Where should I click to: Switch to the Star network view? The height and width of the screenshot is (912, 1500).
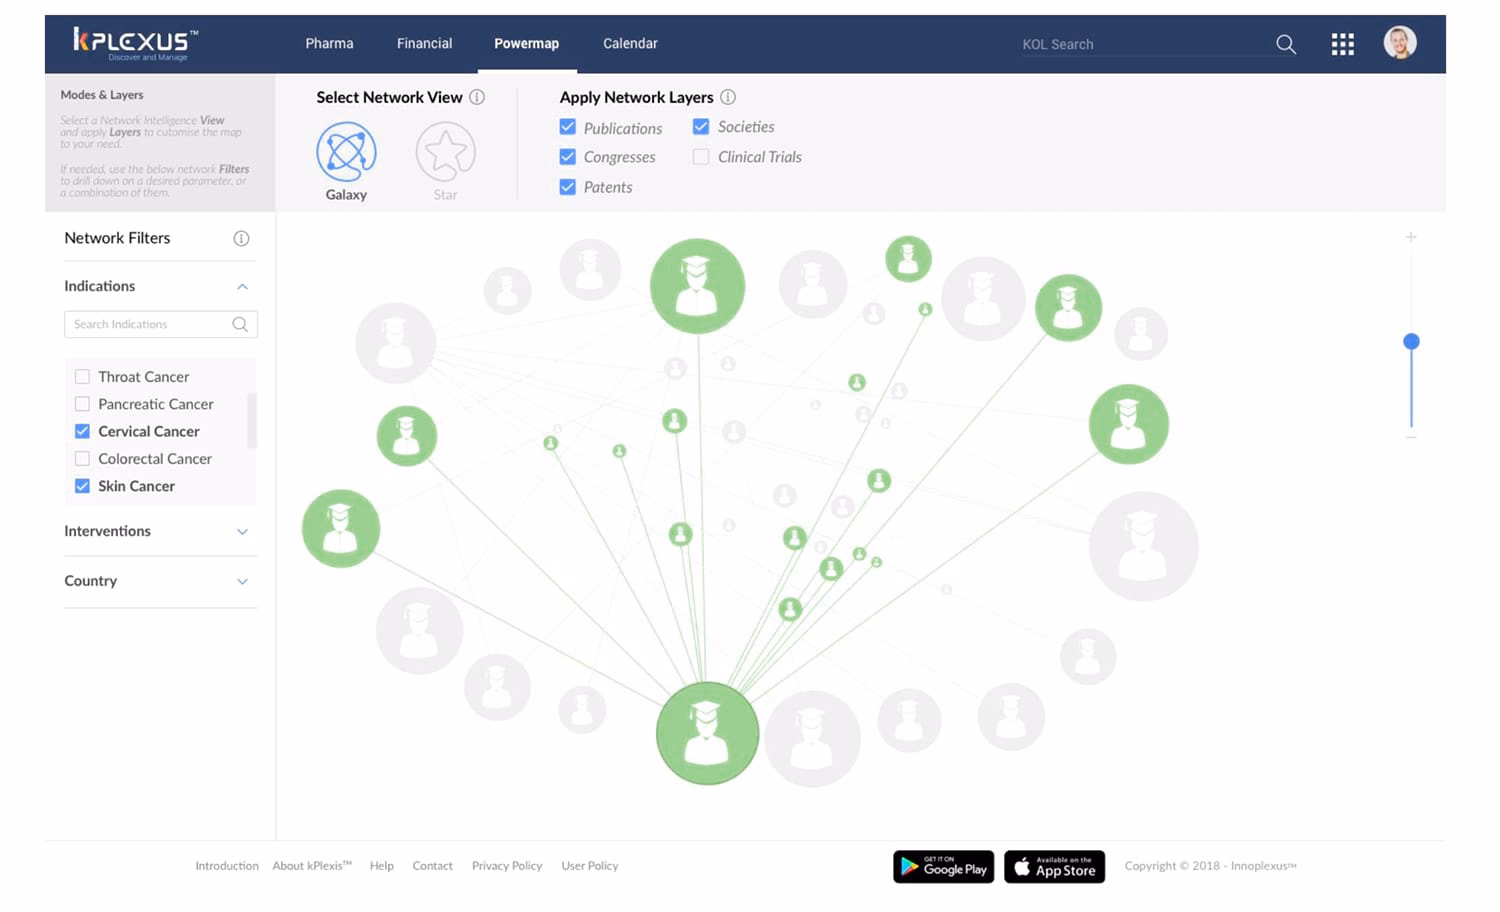tap(446, 152)
